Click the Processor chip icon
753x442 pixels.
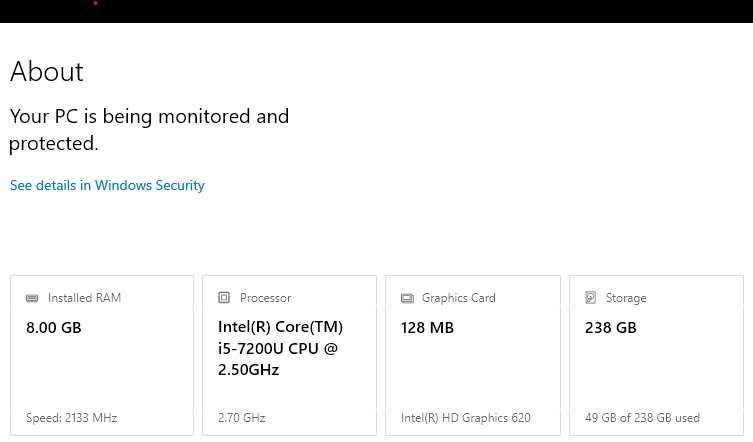coord(224,298)
